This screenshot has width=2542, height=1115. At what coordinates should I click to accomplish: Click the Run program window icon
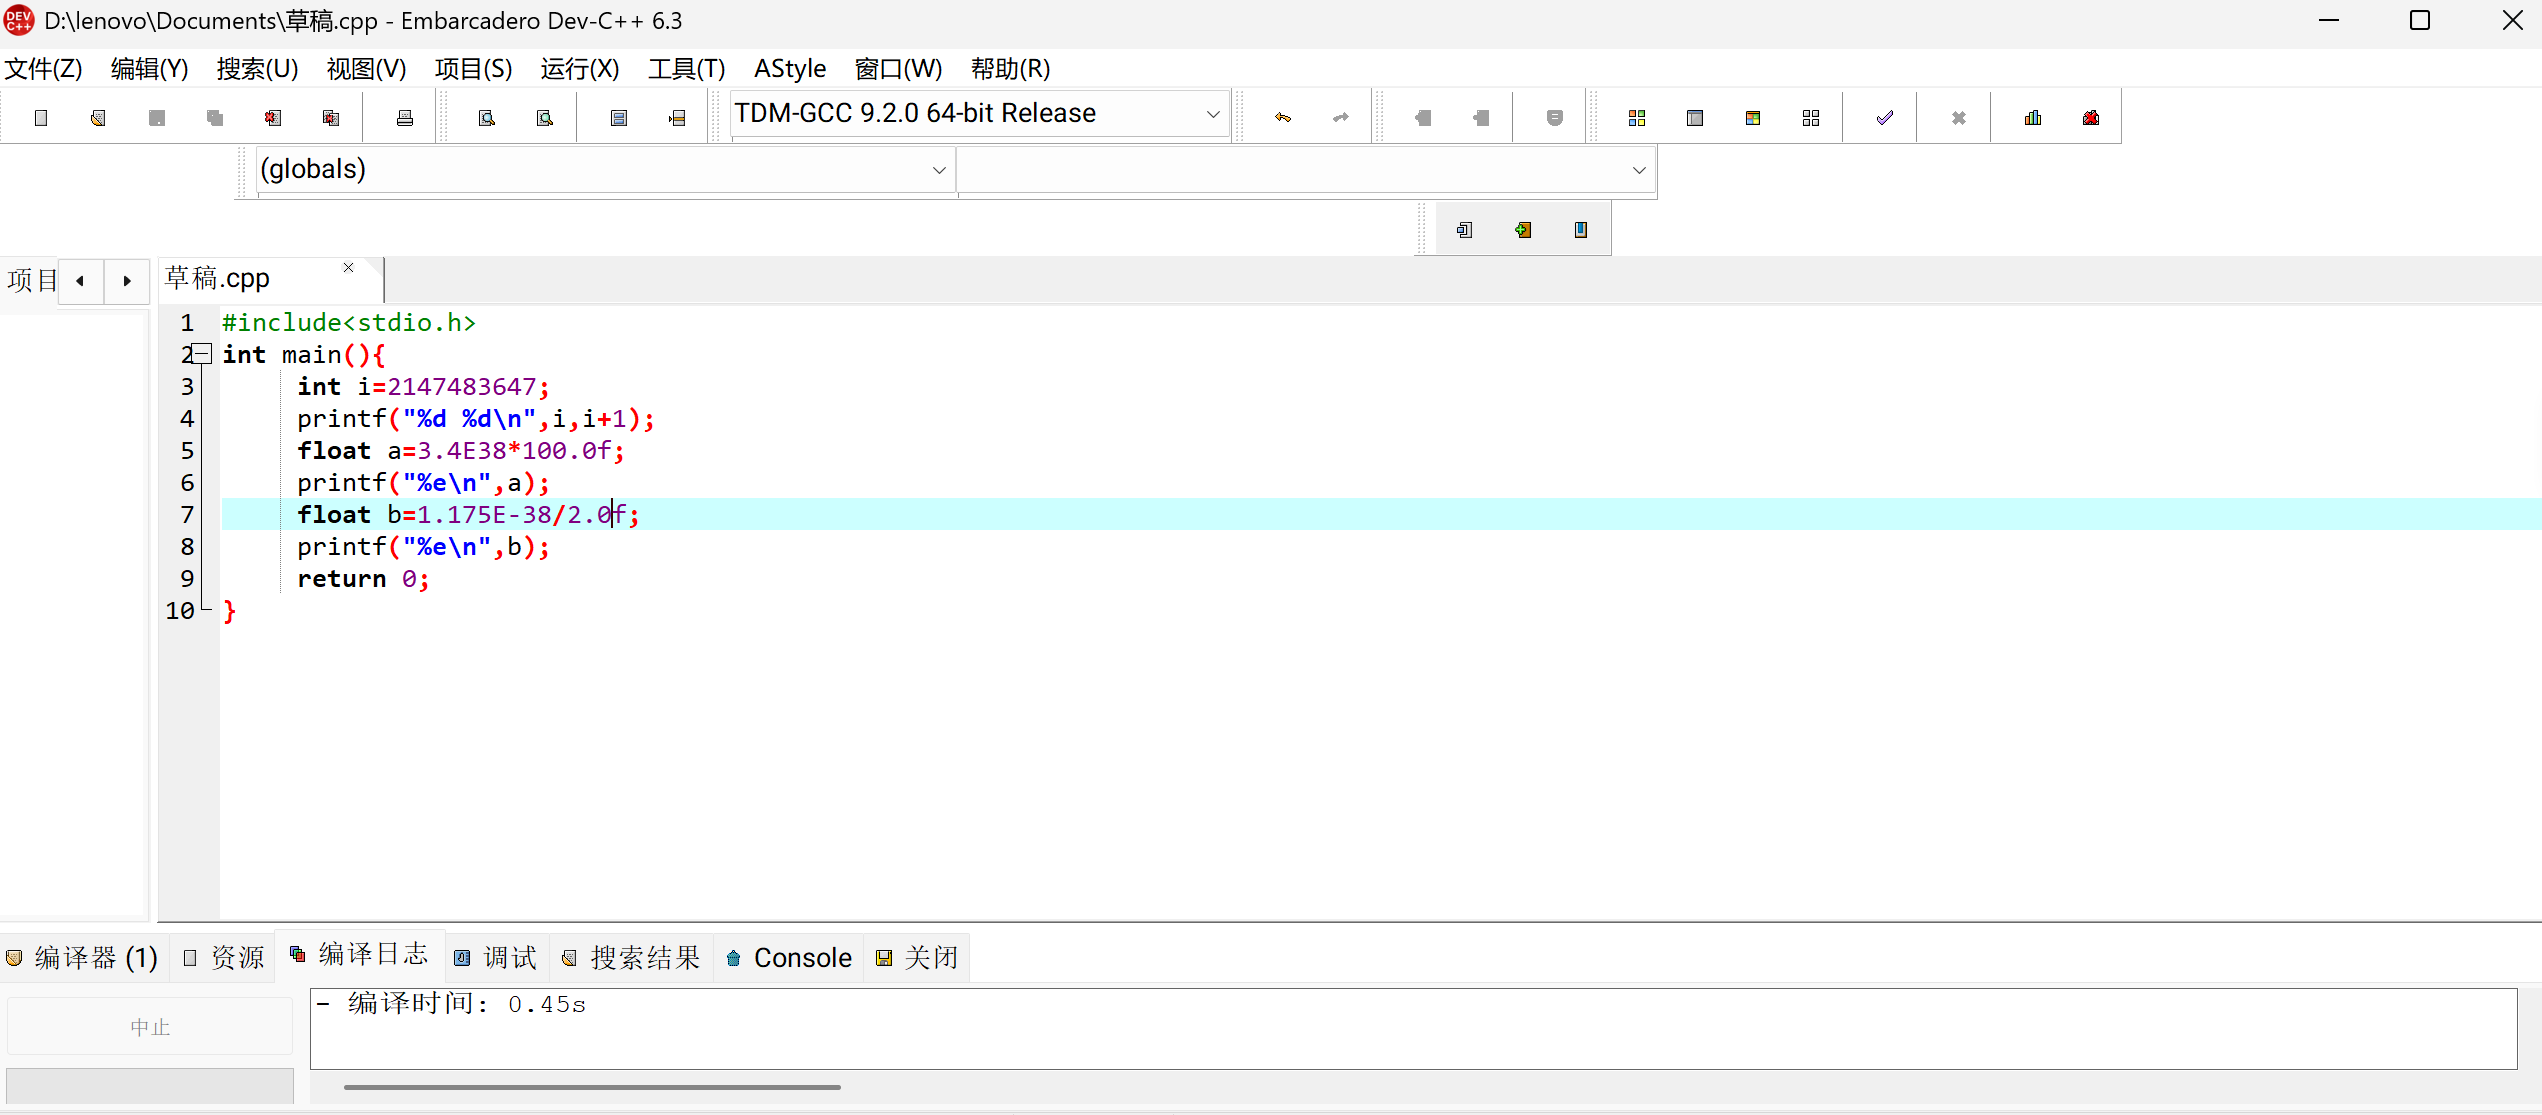point(1695,118)
